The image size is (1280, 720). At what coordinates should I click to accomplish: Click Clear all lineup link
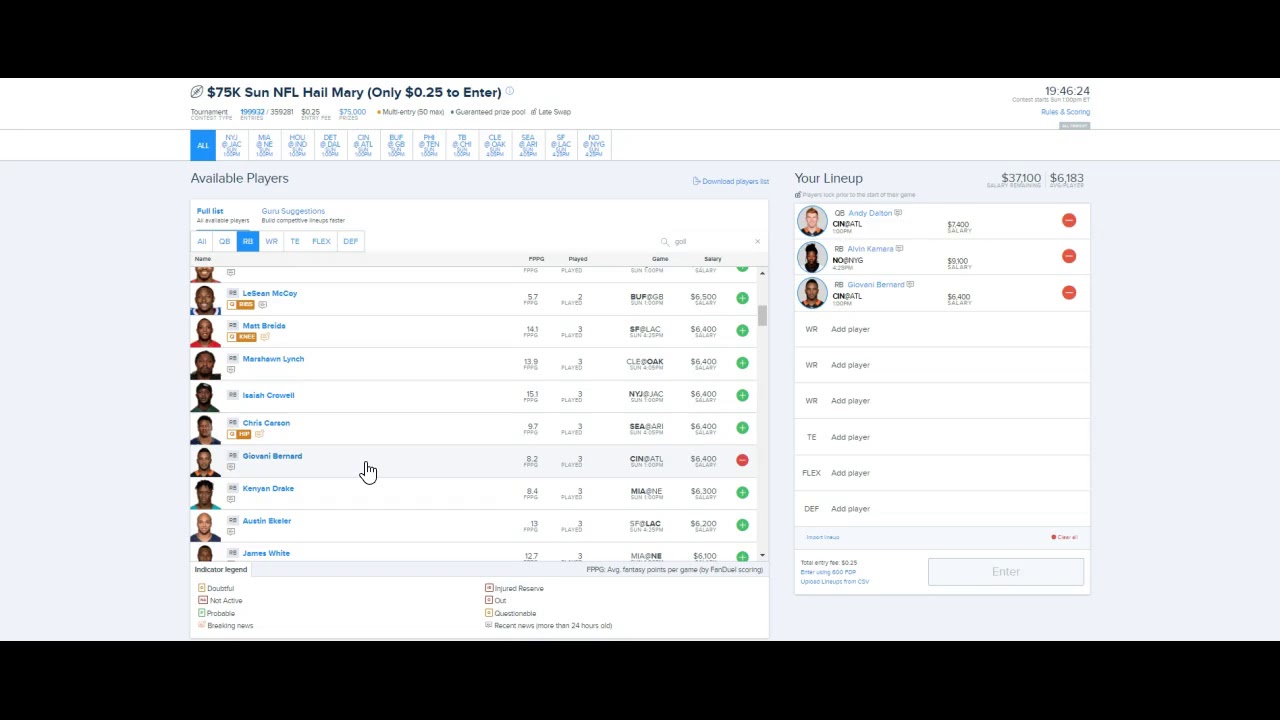click(x=1064, y=537)
